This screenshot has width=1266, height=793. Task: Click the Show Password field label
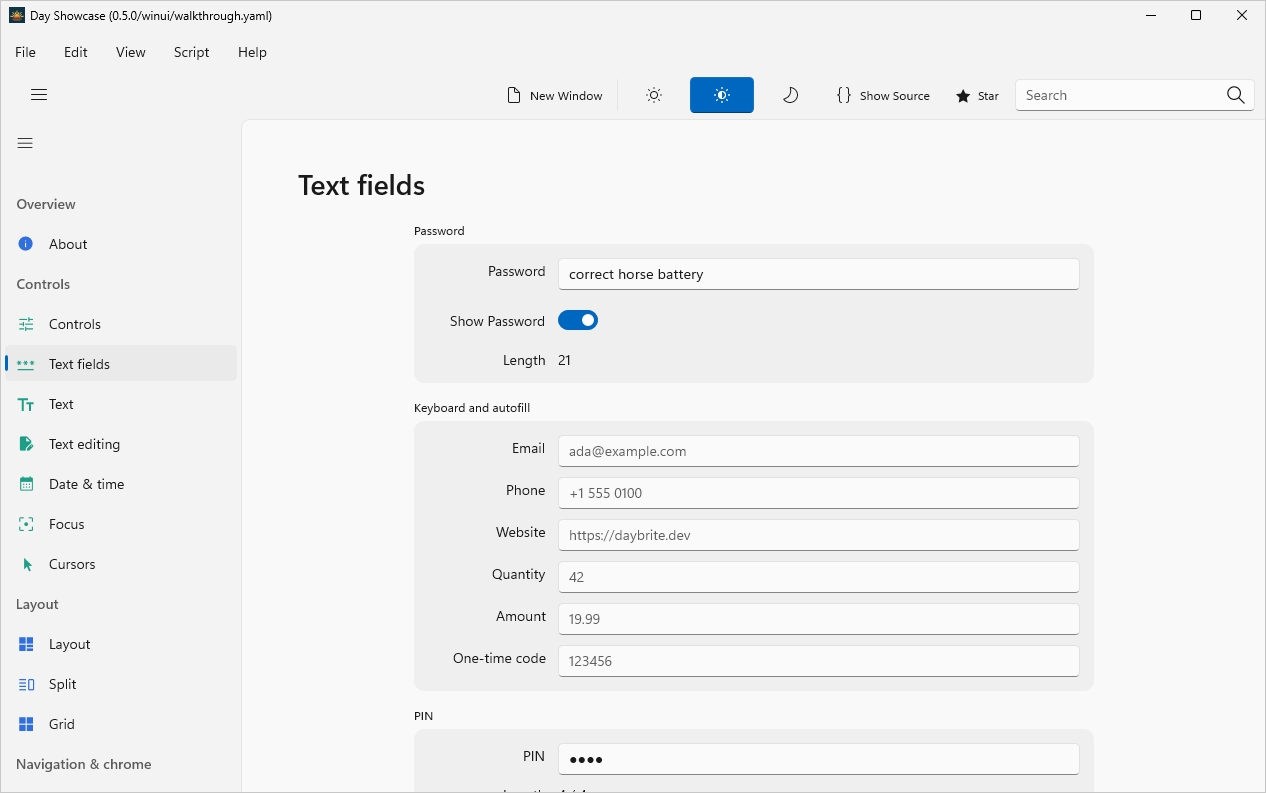(497, 321)
